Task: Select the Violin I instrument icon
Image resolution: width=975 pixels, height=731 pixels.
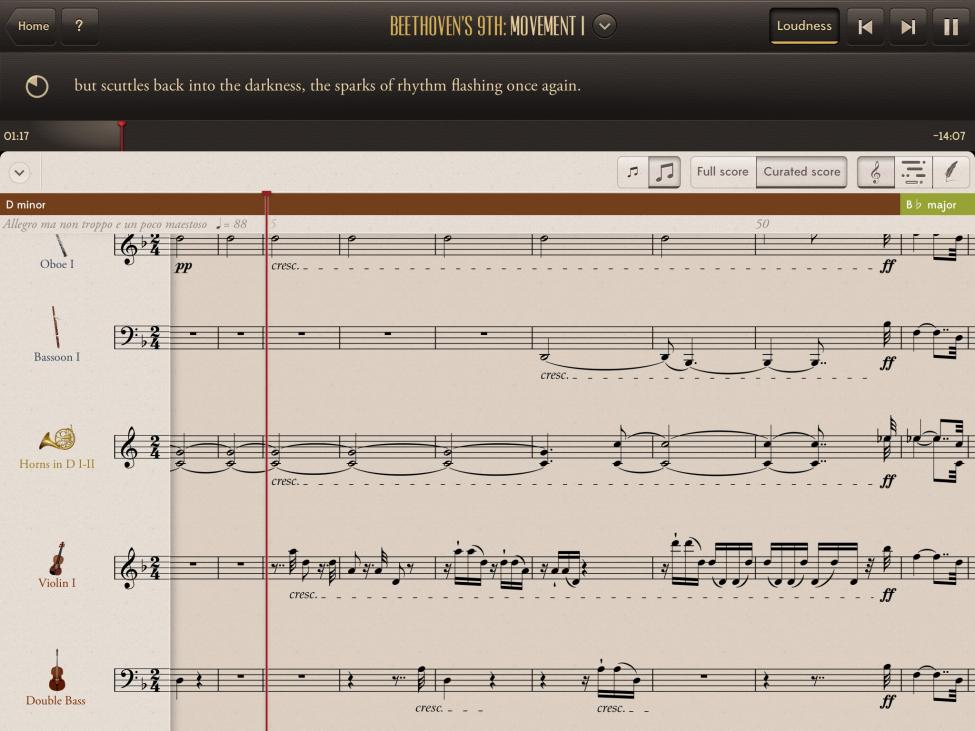Action: tap(57, 558)
